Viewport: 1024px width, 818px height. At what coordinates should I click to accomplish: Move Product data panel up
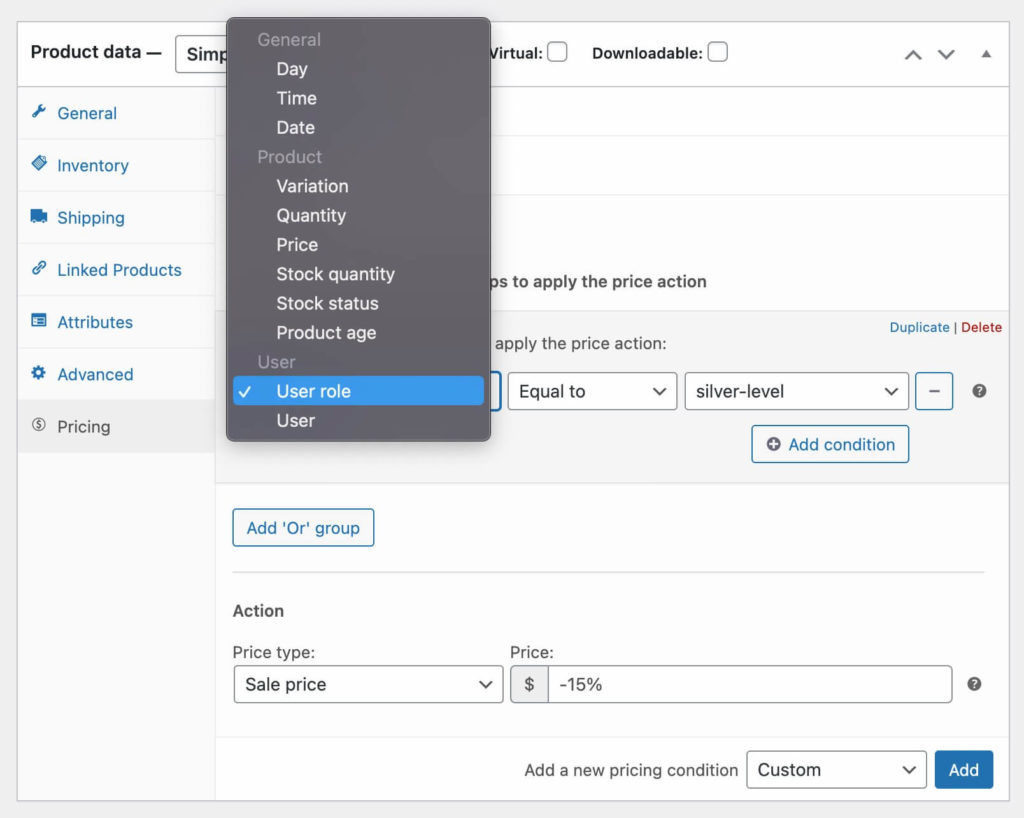[x=913, y=55]
